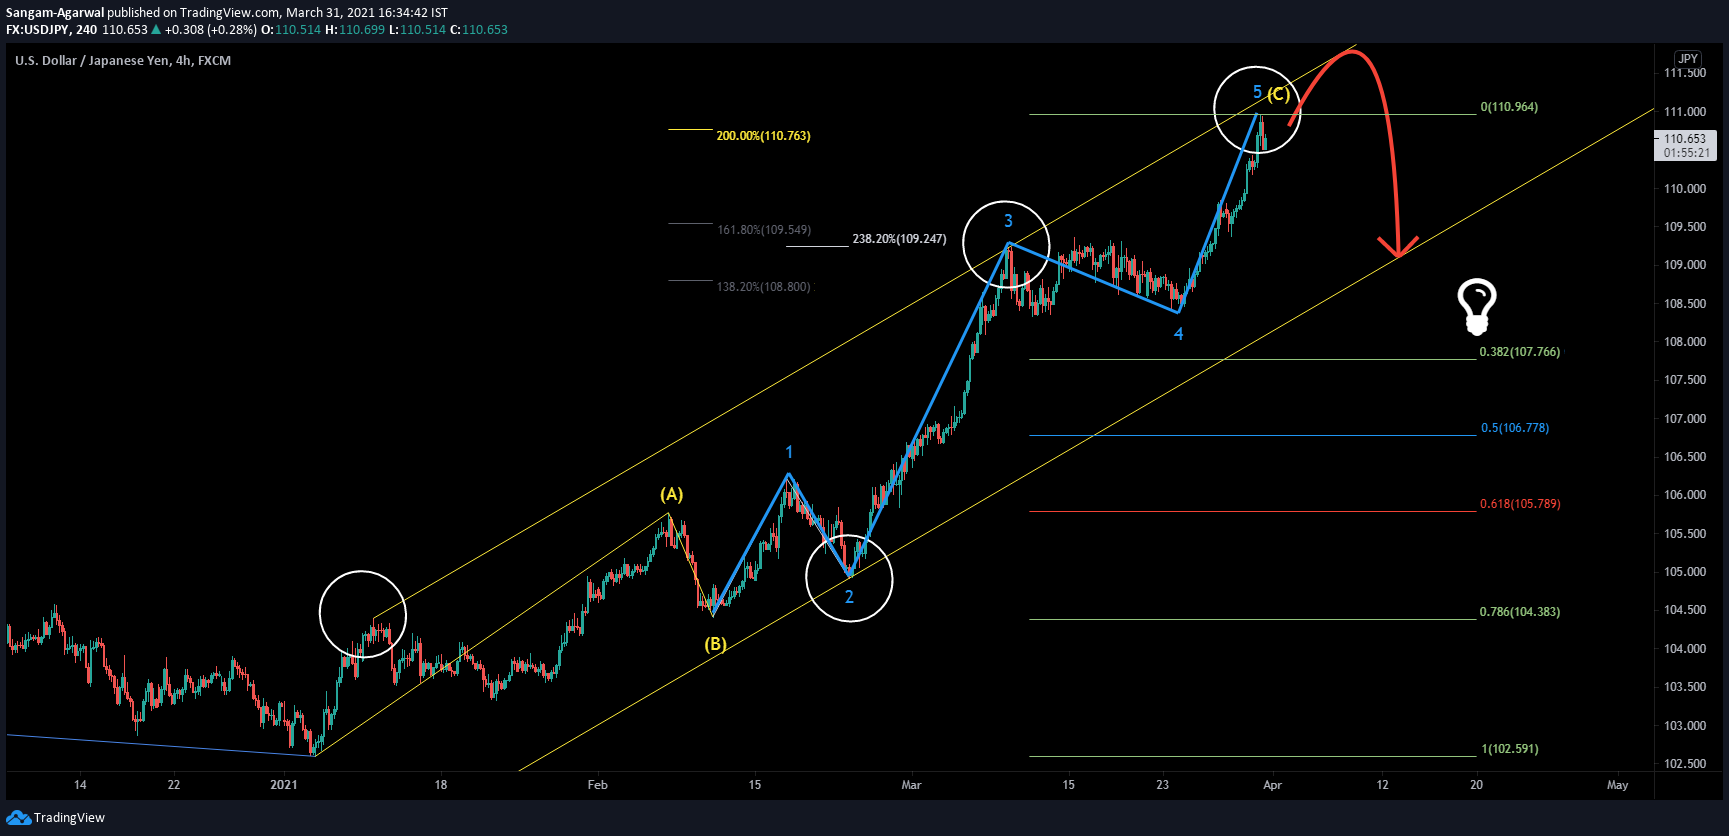Click the current price label 110.653

[x=1685, y=139]
